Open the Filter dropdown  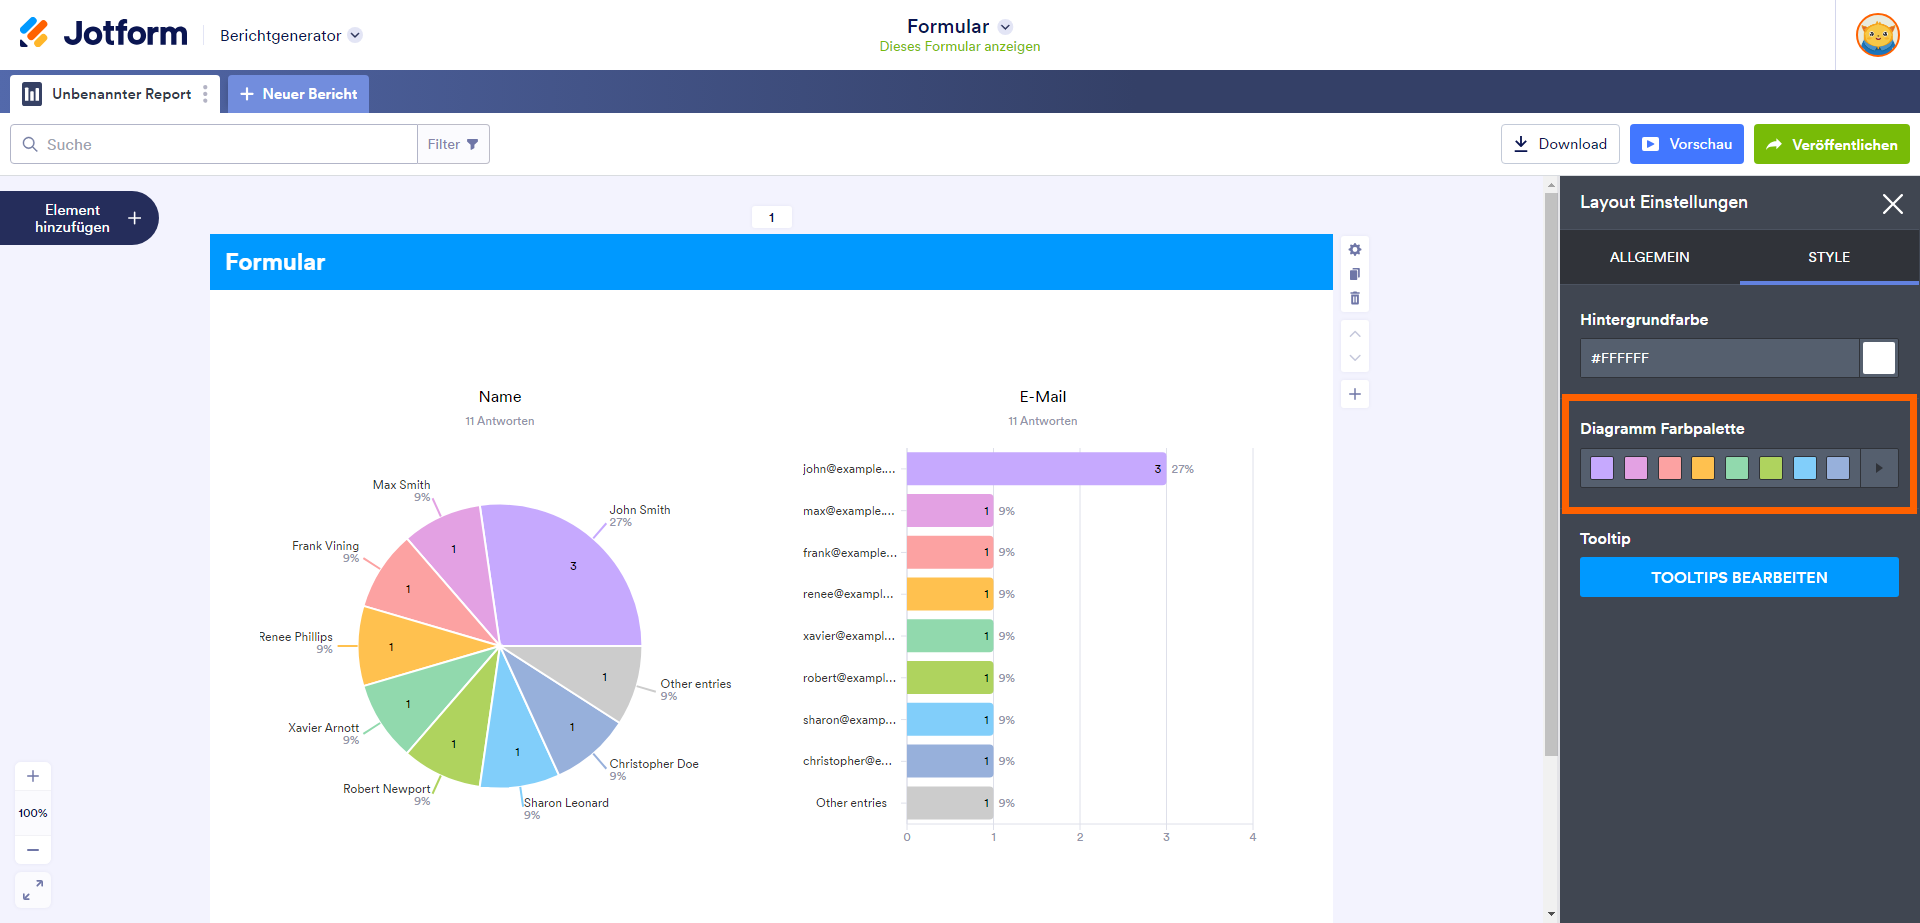453,144
